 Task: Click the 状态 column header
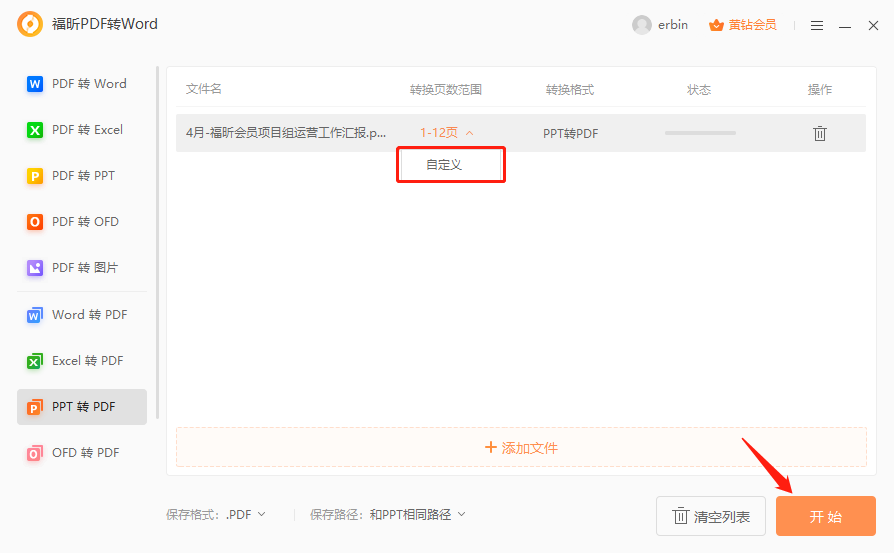[x=699, y=90]
